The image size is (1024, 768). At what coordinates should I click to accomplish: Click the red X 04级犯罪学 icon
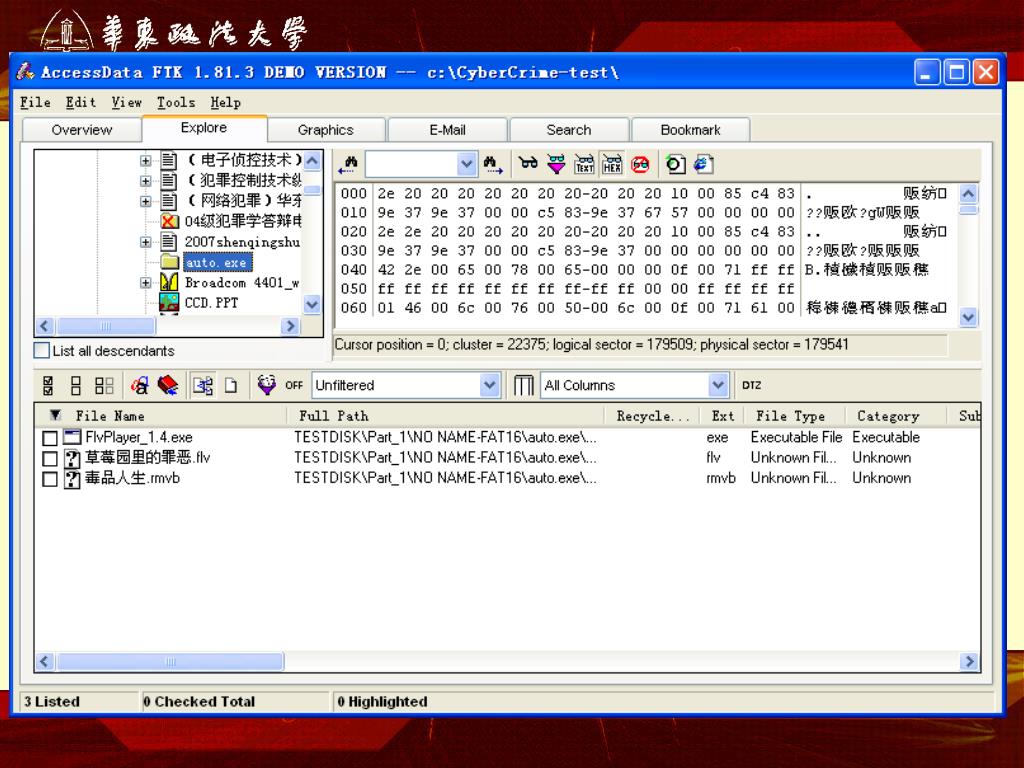170,221
